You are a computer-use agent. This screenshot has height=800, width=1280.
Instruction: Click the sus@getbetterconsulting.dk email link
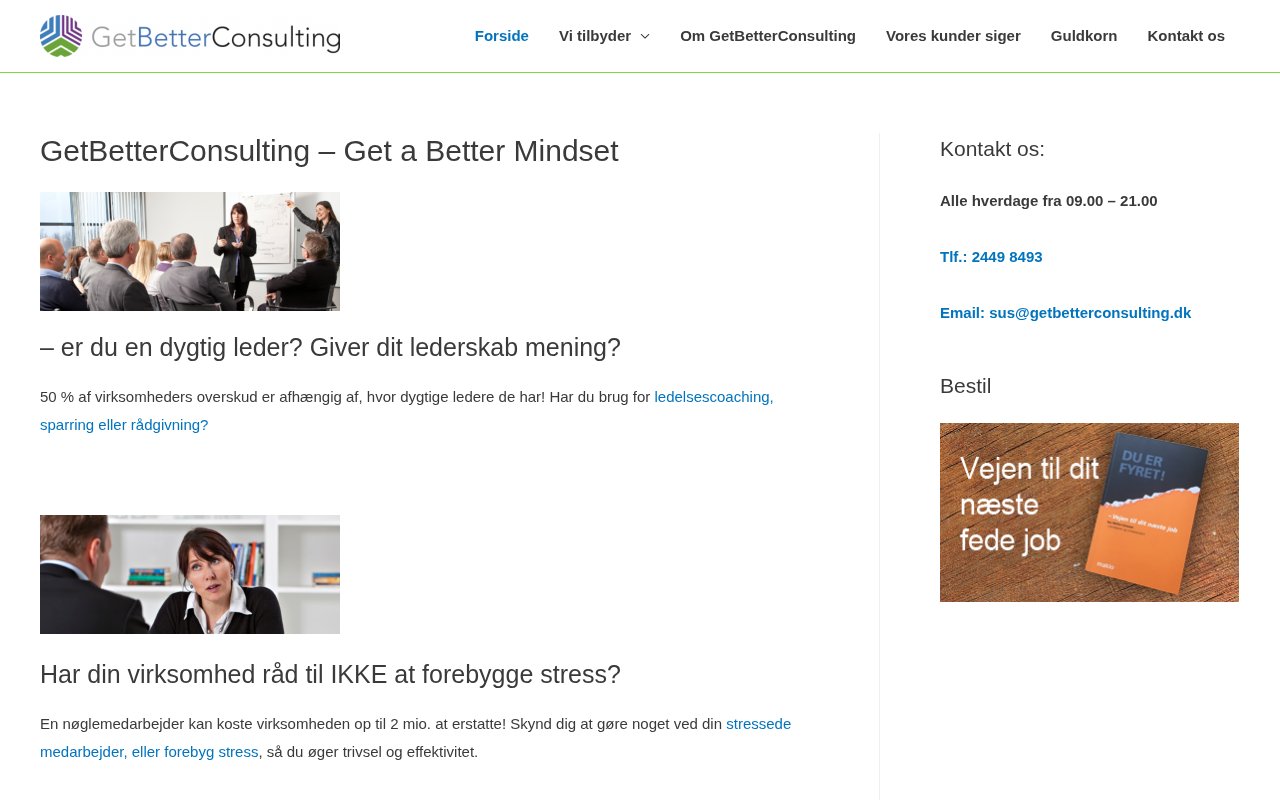coord(1089,313)
